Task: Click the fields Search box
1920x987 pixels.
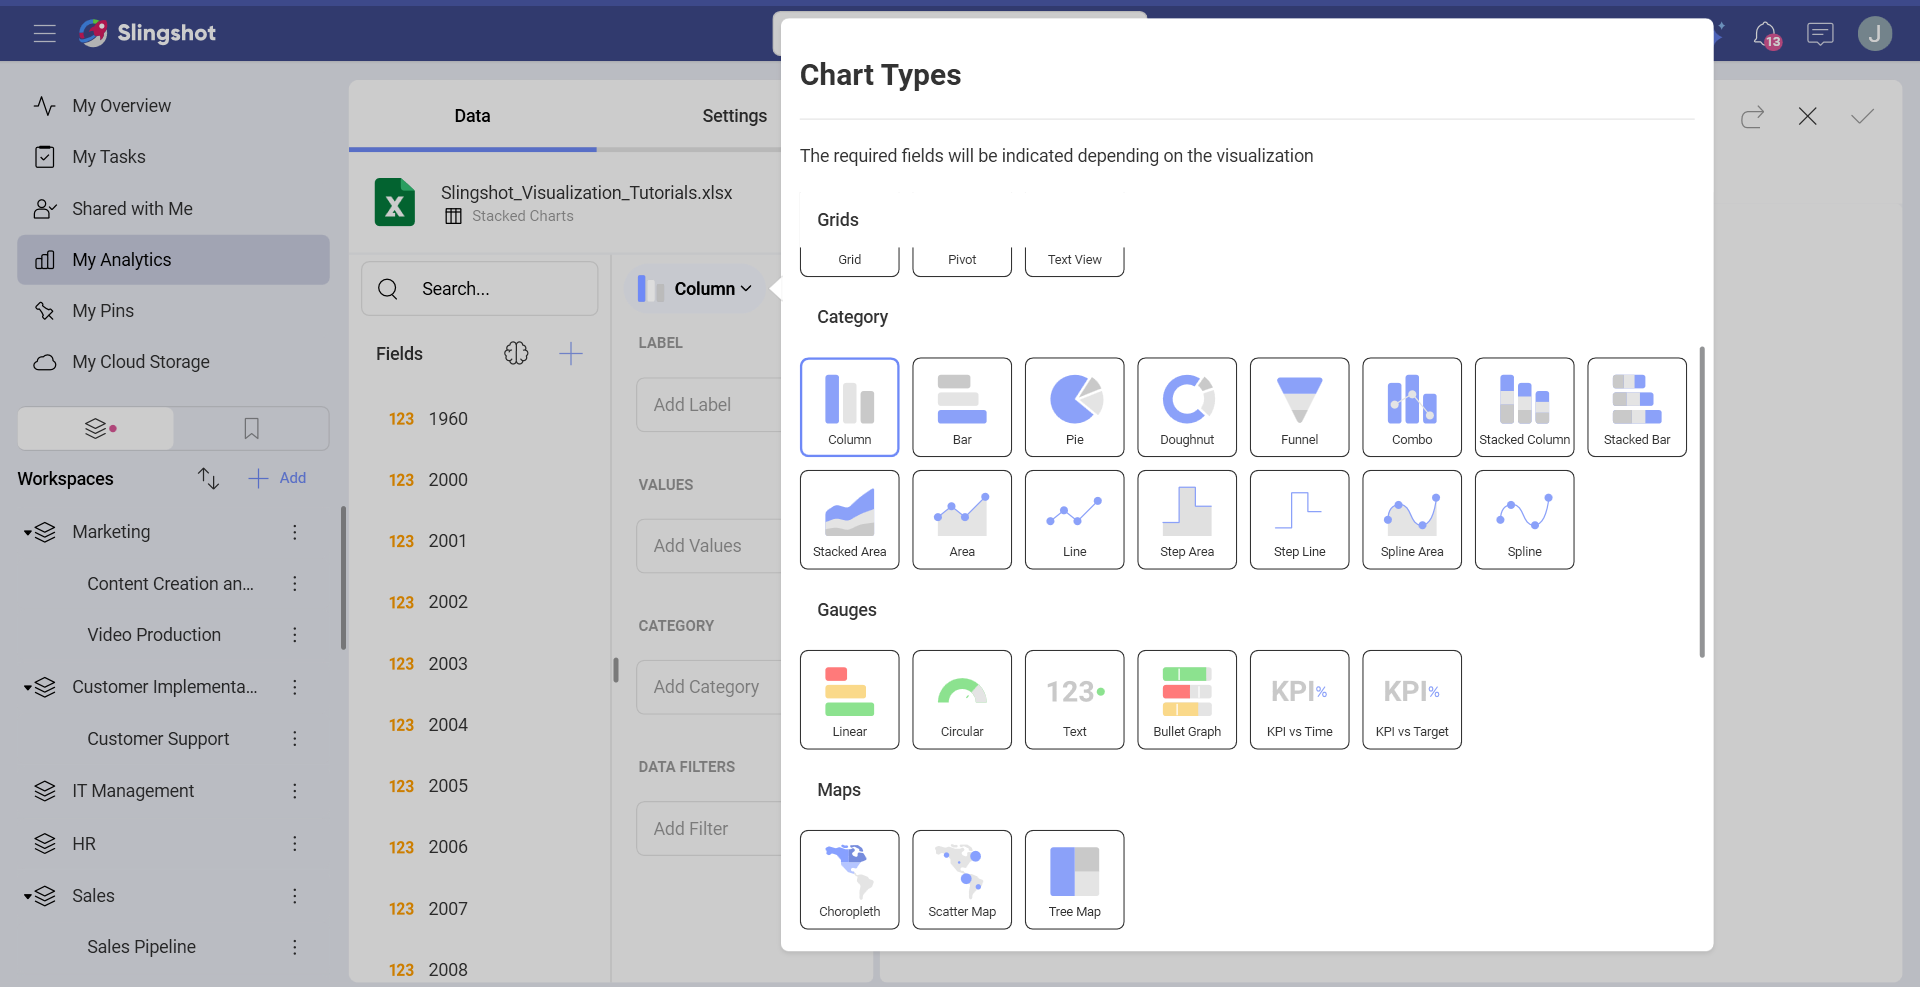Action: [x=480, y=289]
